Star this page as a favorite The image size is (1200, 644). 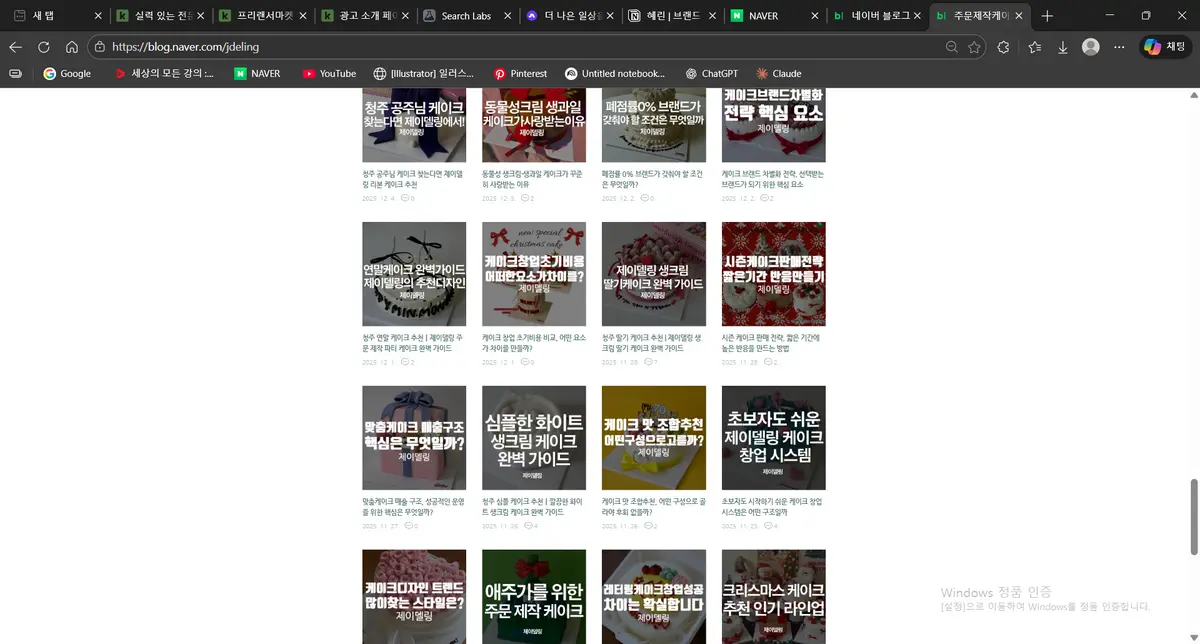click(974, 47)
